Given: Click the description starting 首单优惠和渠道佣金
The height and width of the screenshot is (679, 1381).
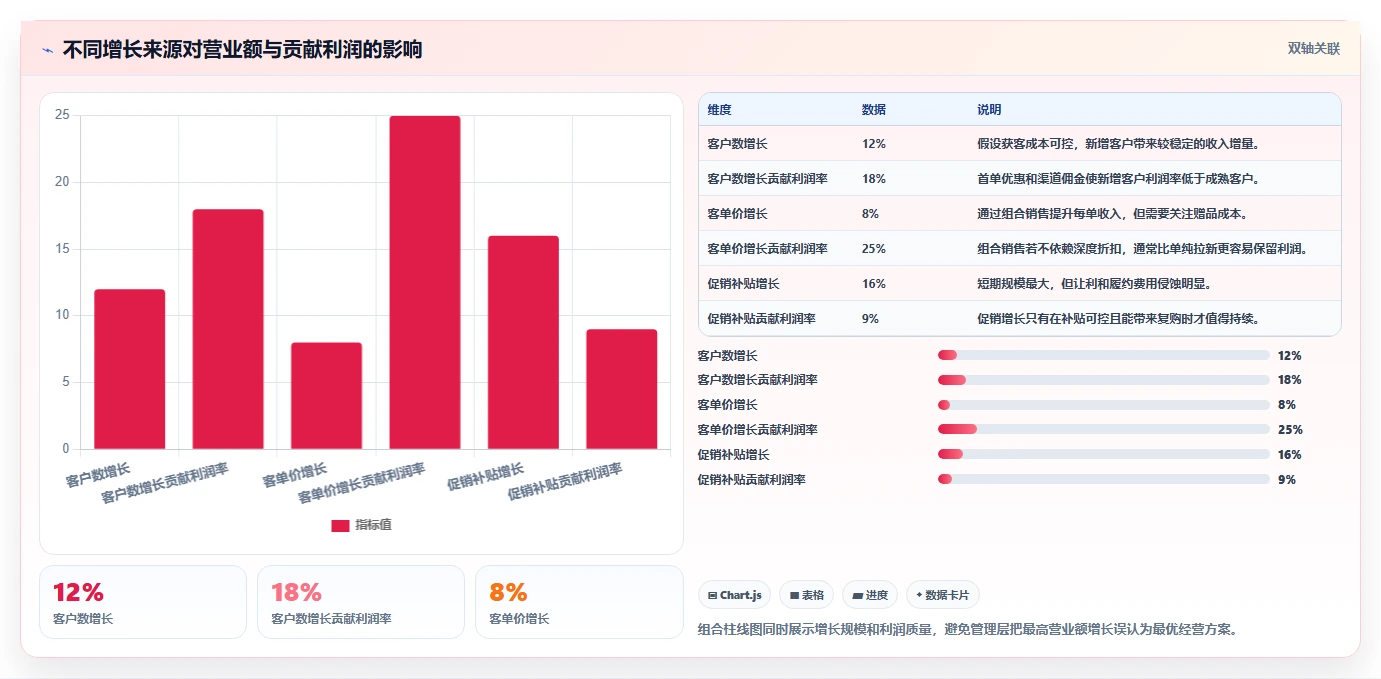Looking at the screenshot, I should [1118, 179].
